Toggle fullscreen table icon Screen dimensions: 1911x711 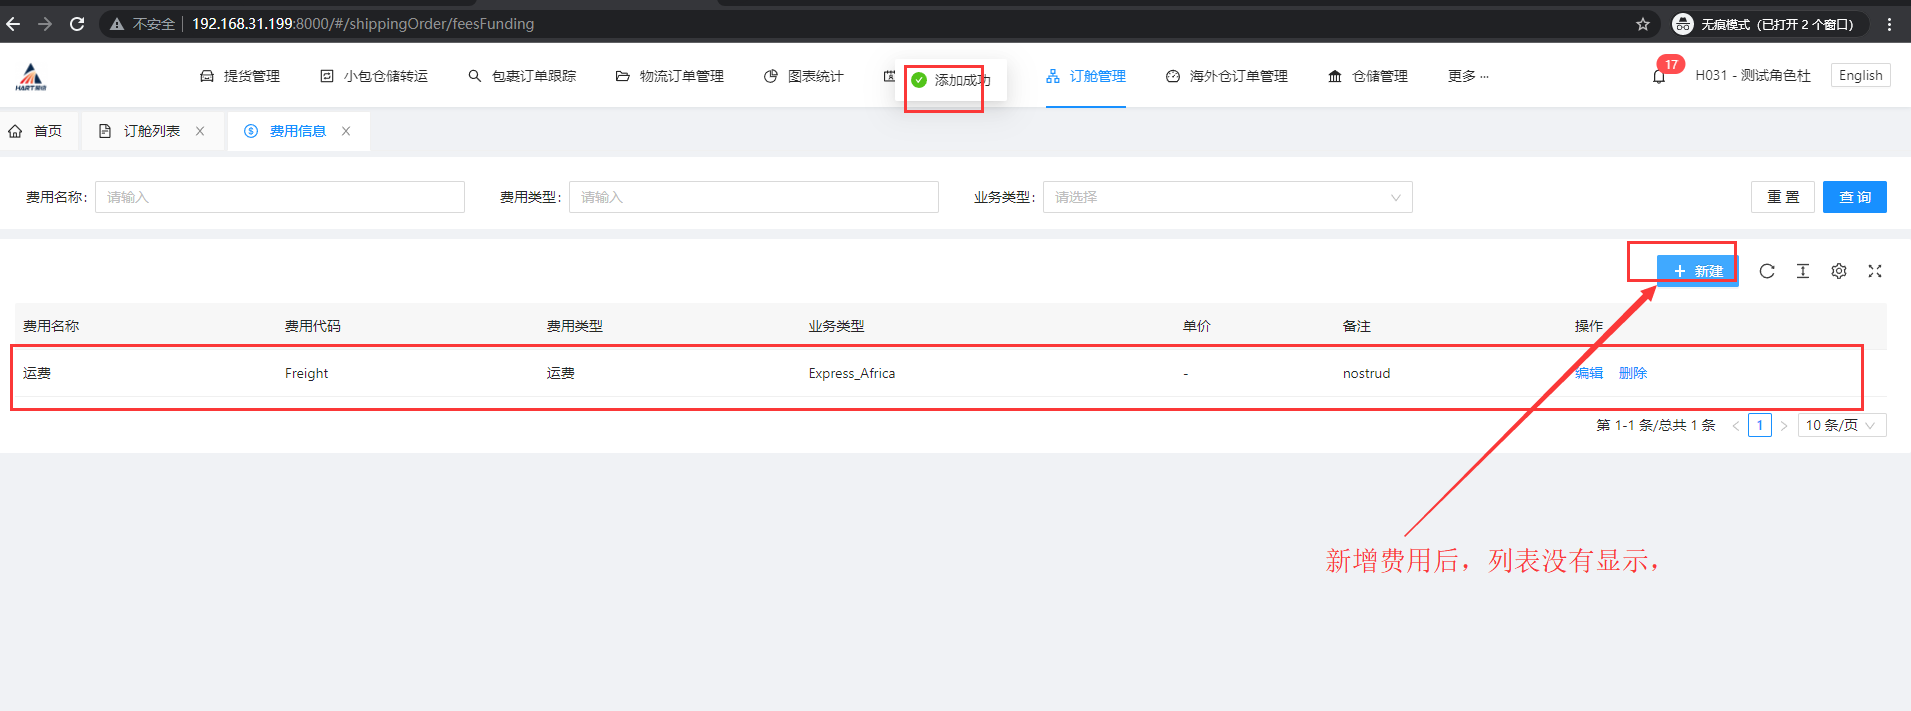coord(1875,271)
